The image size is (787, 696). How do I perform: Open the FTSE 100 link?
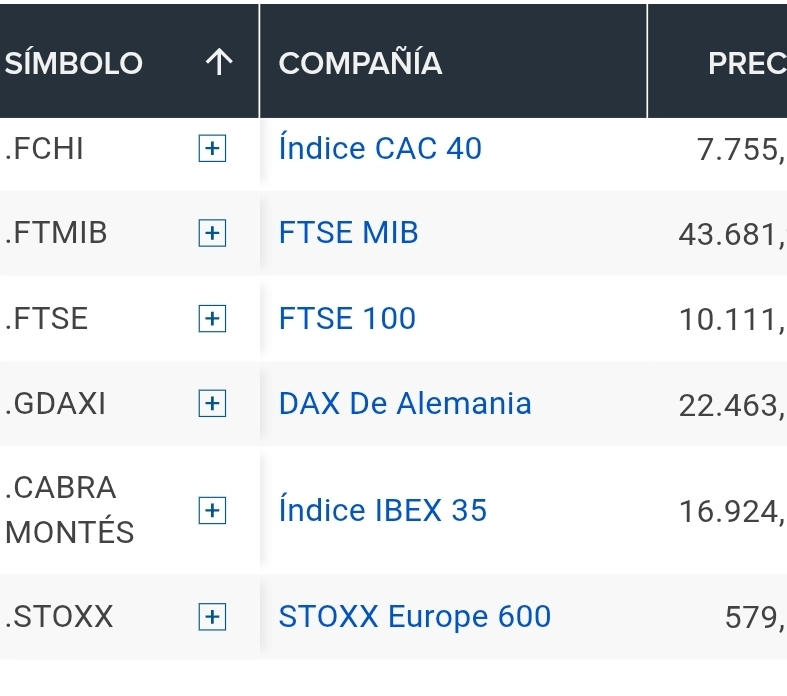pos(347,319)
